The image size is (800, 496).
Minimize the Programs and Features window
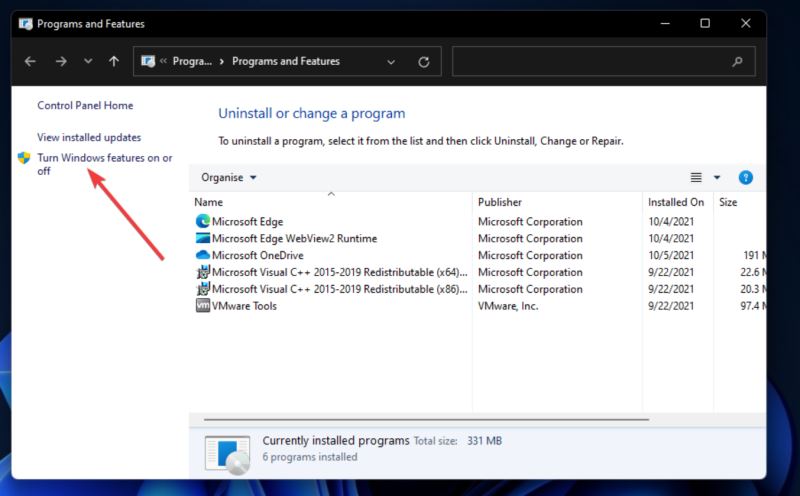click(x=665, y=23)
